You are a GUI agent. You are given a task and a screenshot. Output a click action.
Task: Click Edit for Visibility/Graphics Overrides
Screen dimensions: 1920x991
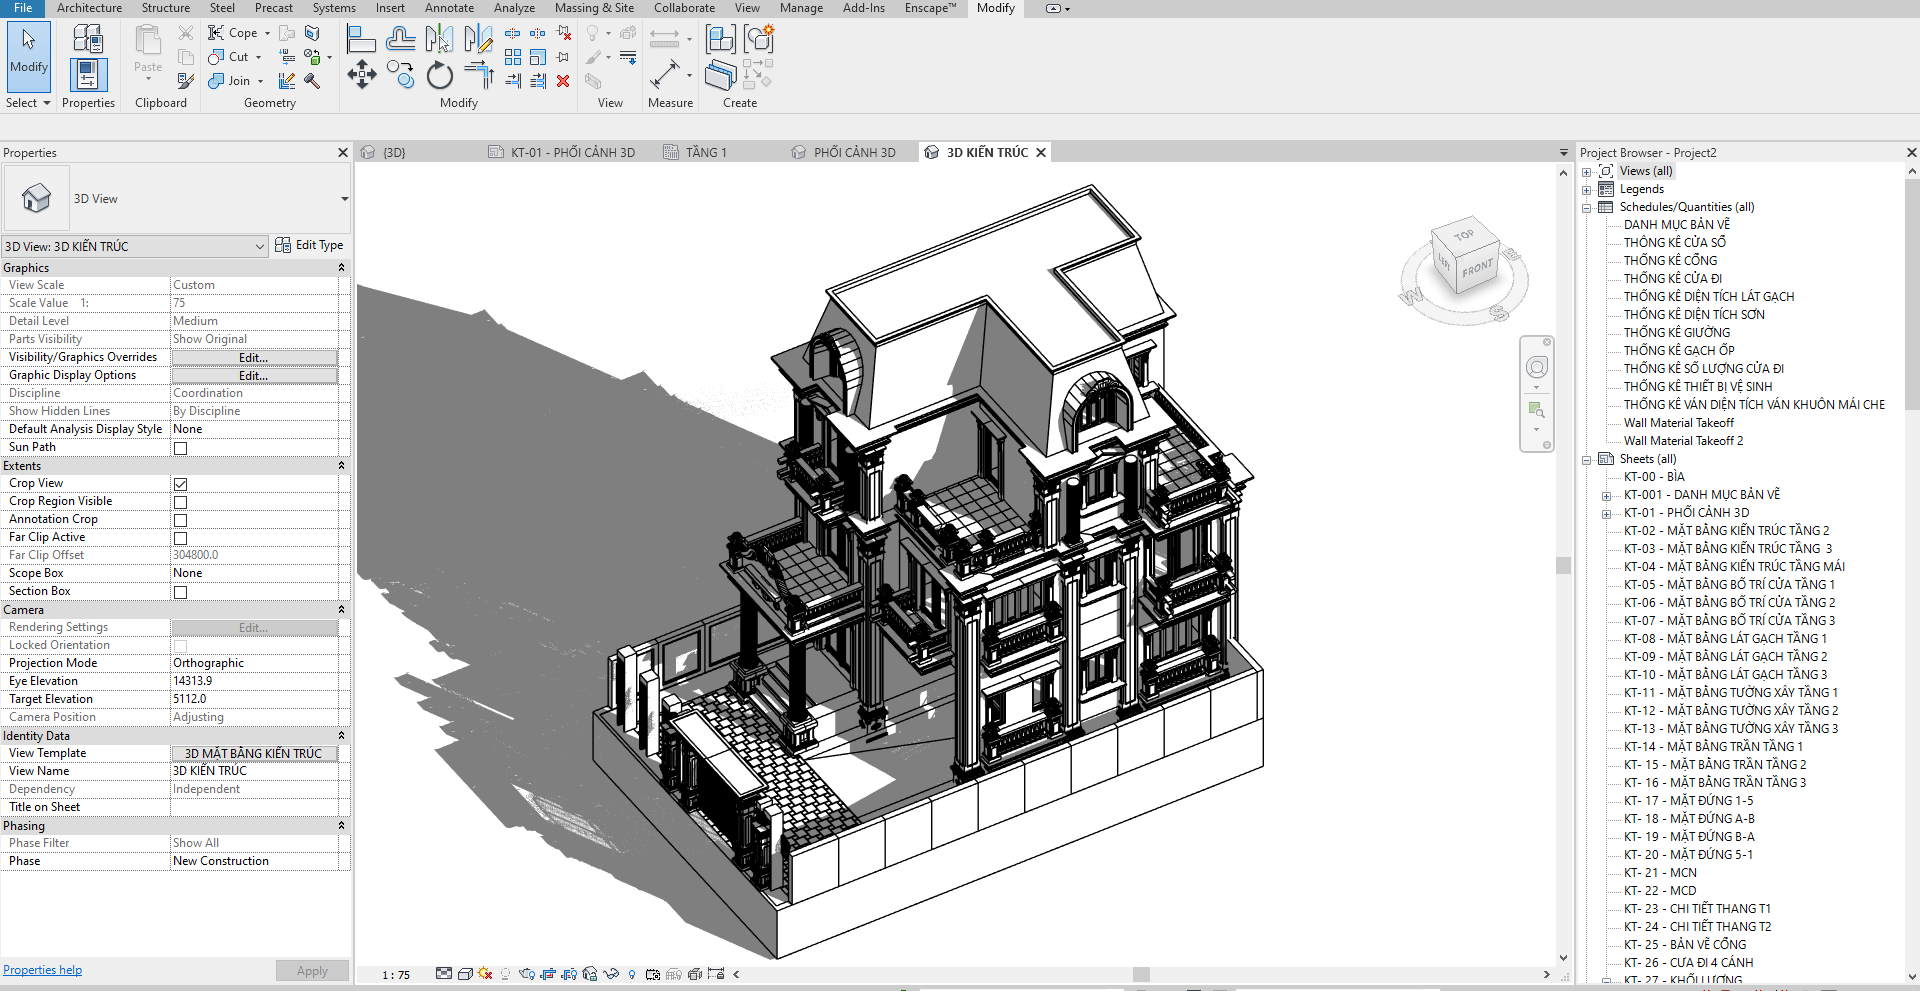coord(253,358)
